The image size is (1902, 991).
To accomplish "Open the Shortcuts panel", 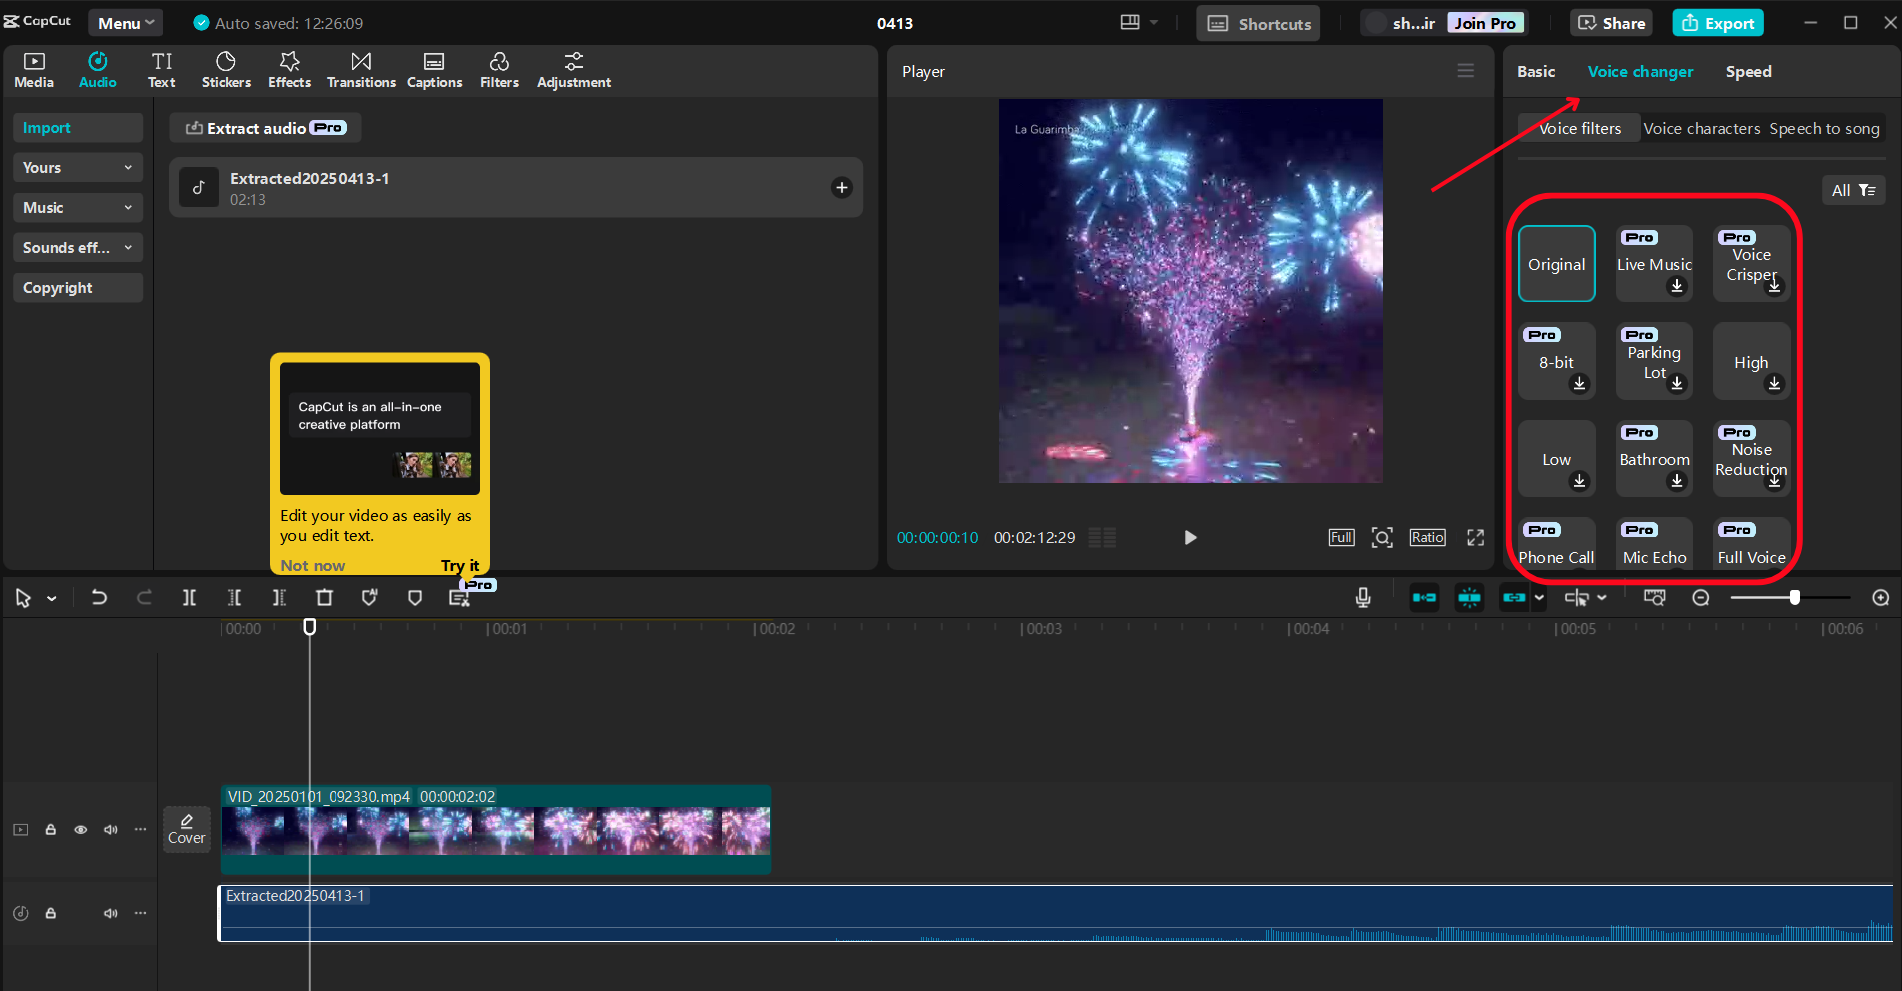I will coord(1258,23).
